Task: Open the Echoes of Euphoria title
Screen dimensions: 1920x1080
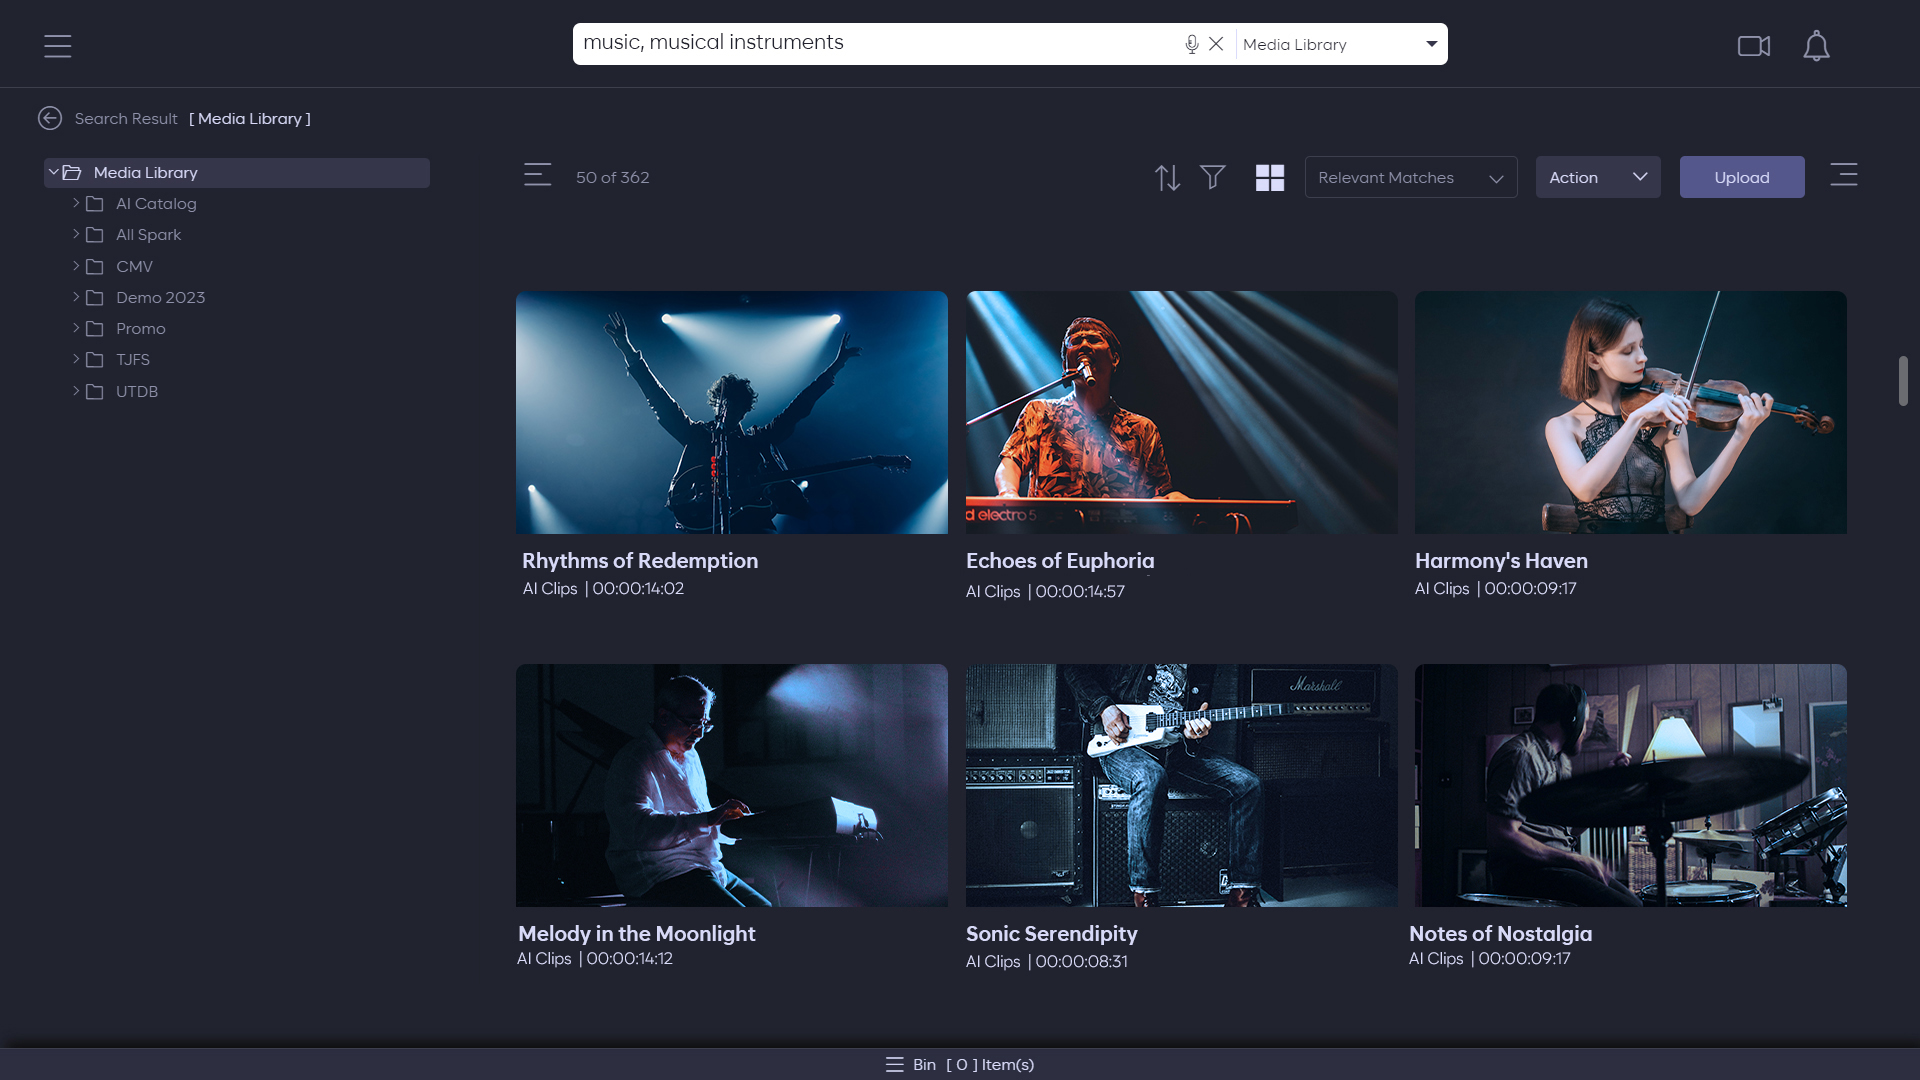Action: point(1060,561)
